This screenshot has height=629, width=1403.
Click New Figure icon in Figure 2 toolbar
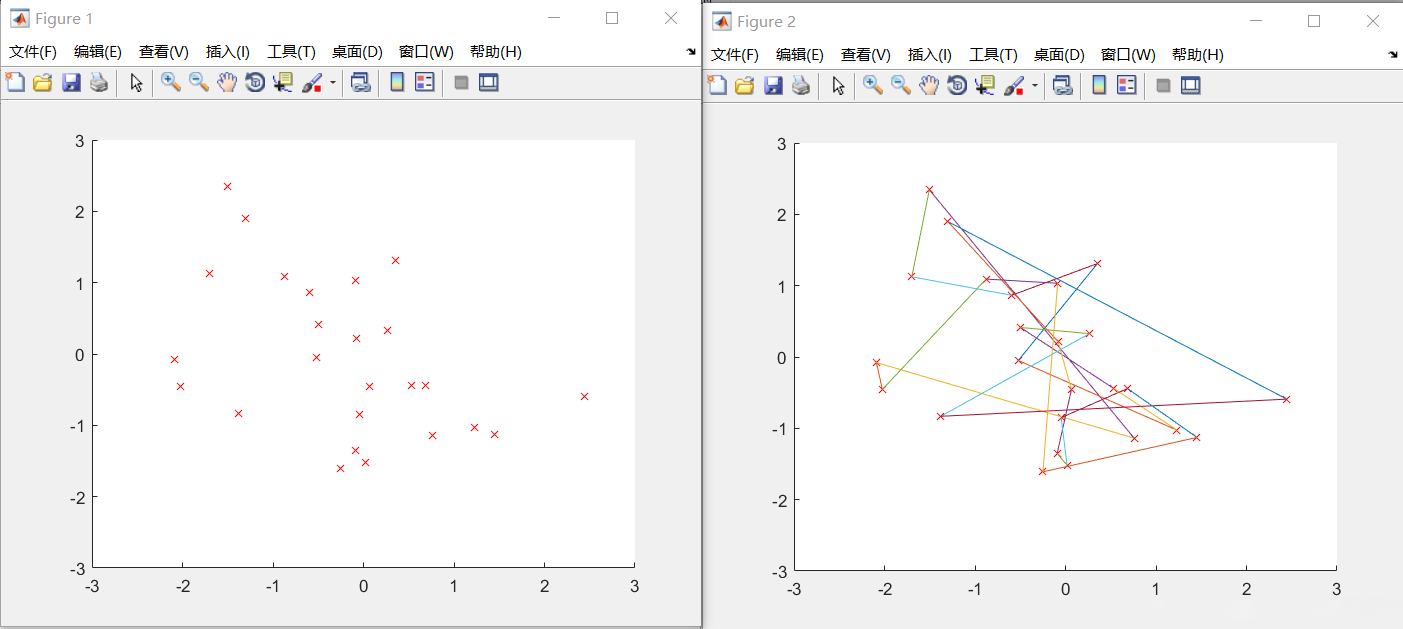click(717, 86)
